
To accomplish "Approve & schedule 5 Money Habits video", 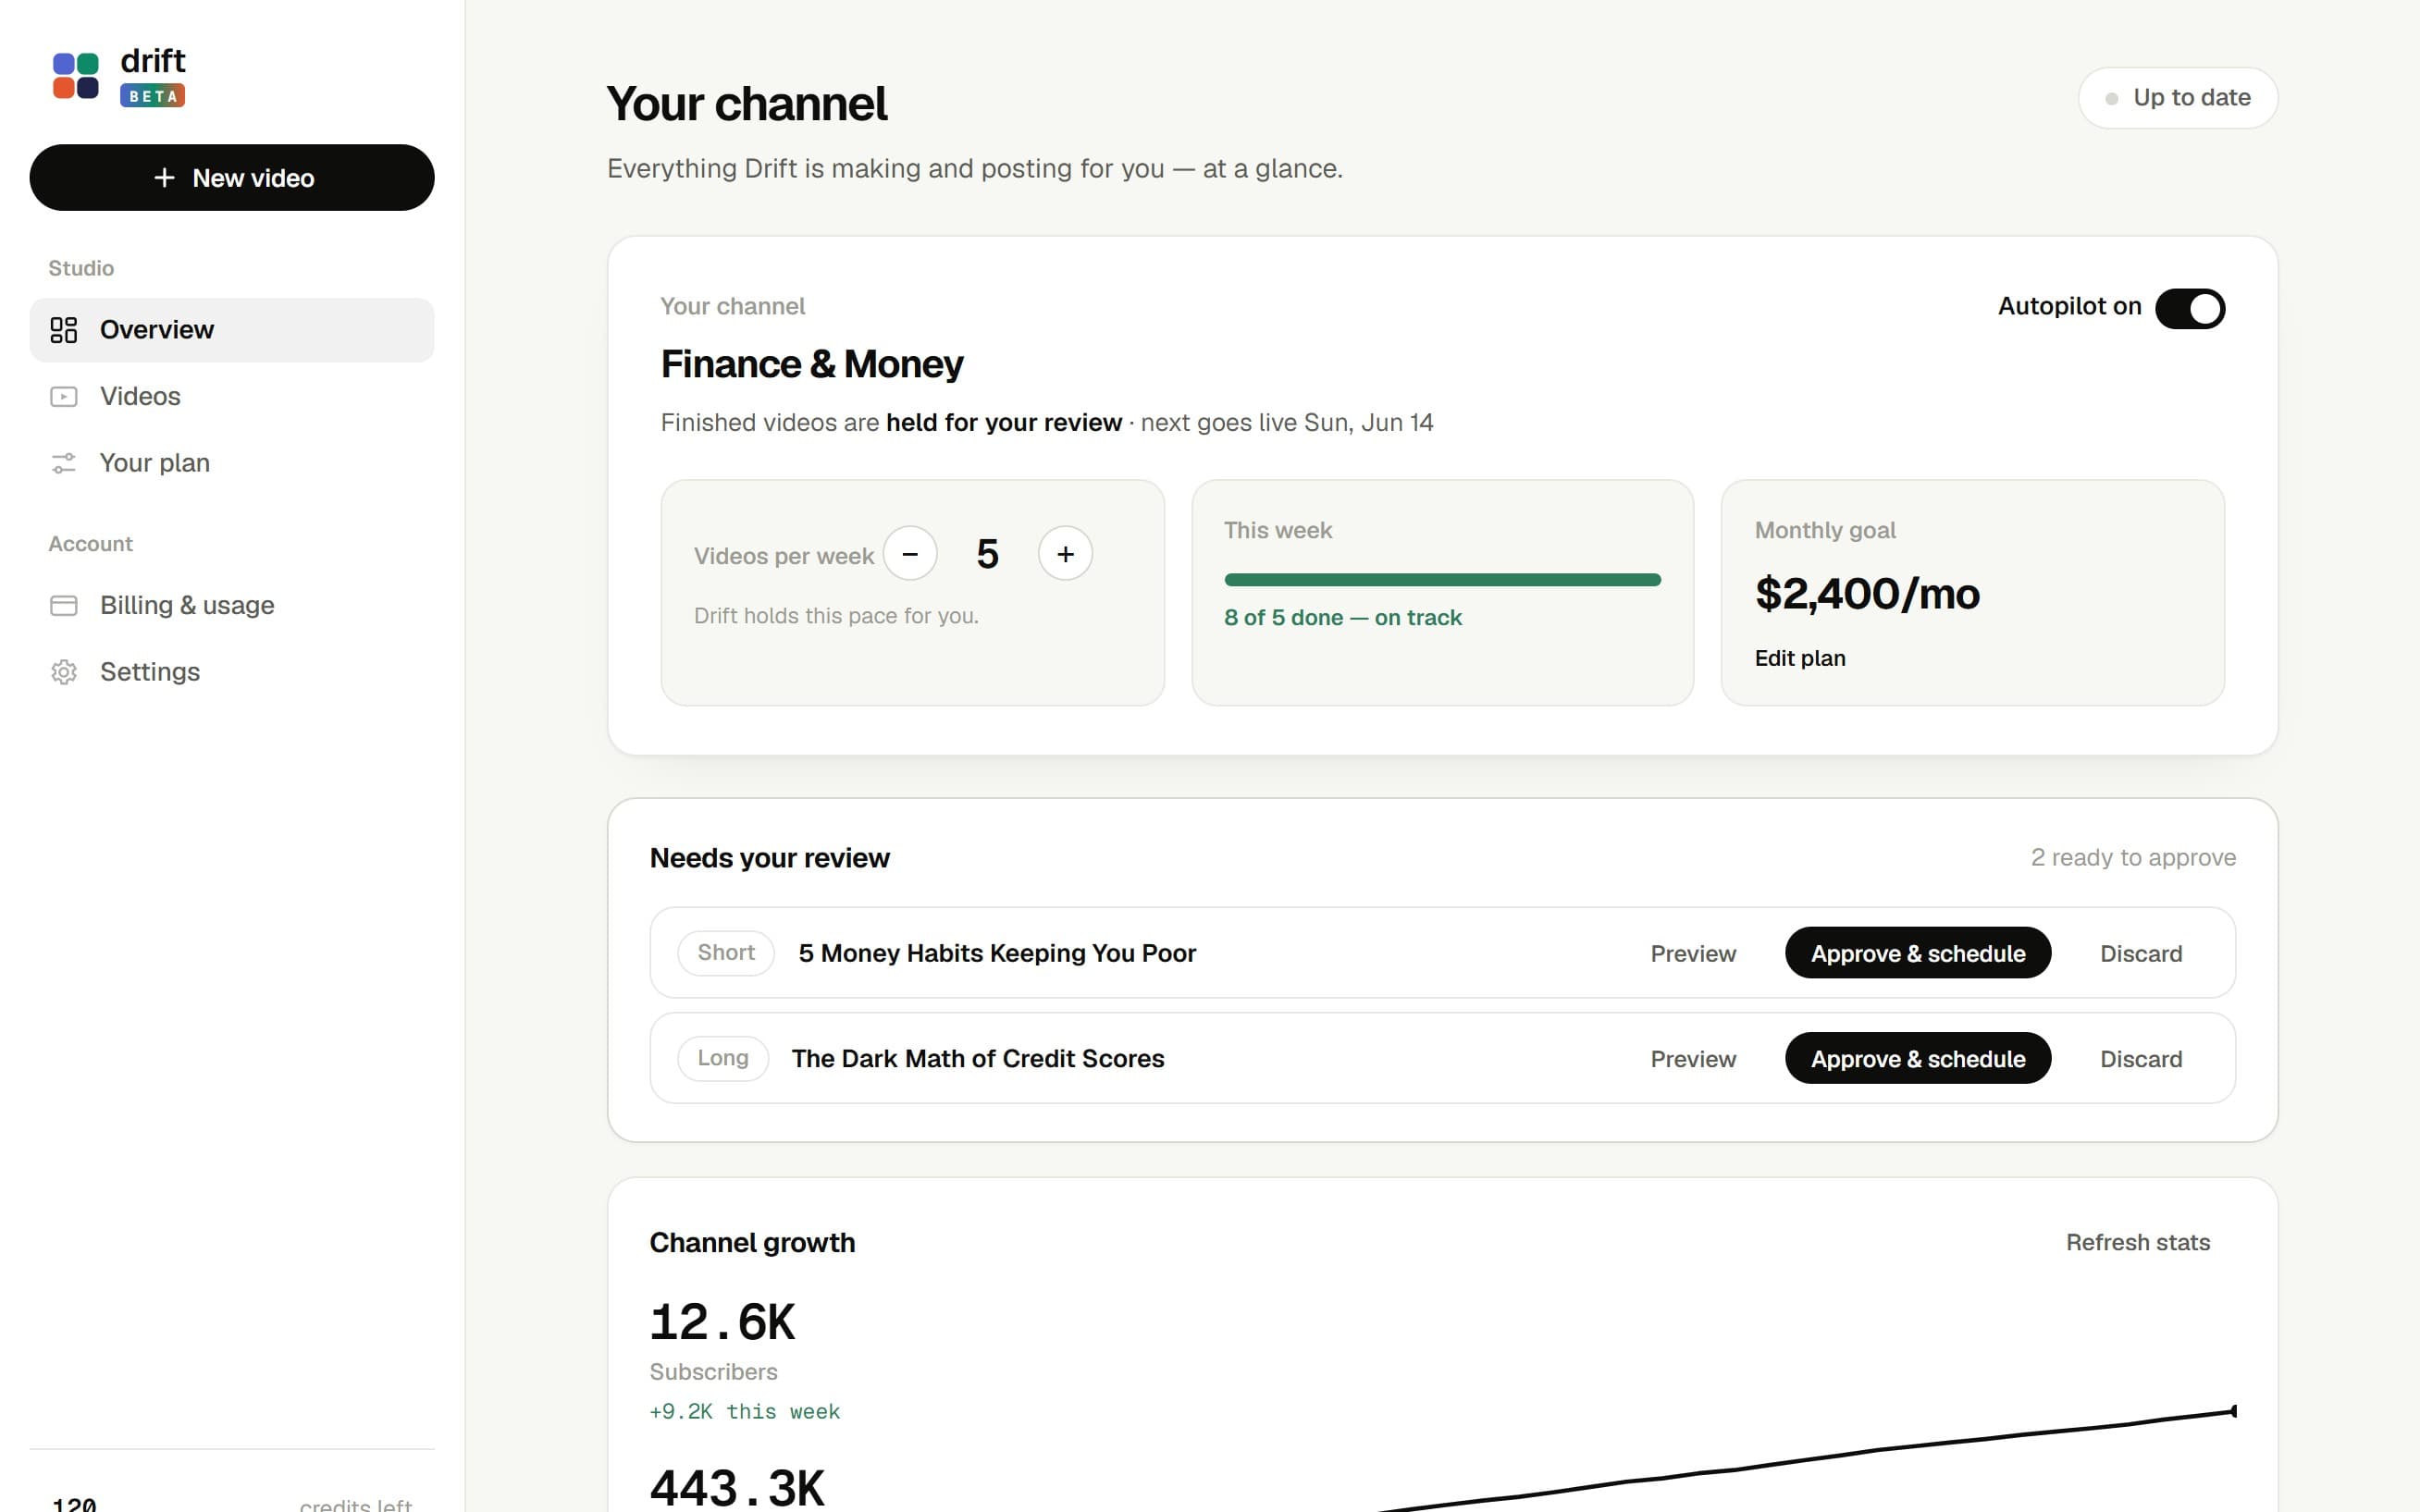I will (1918, 953).
